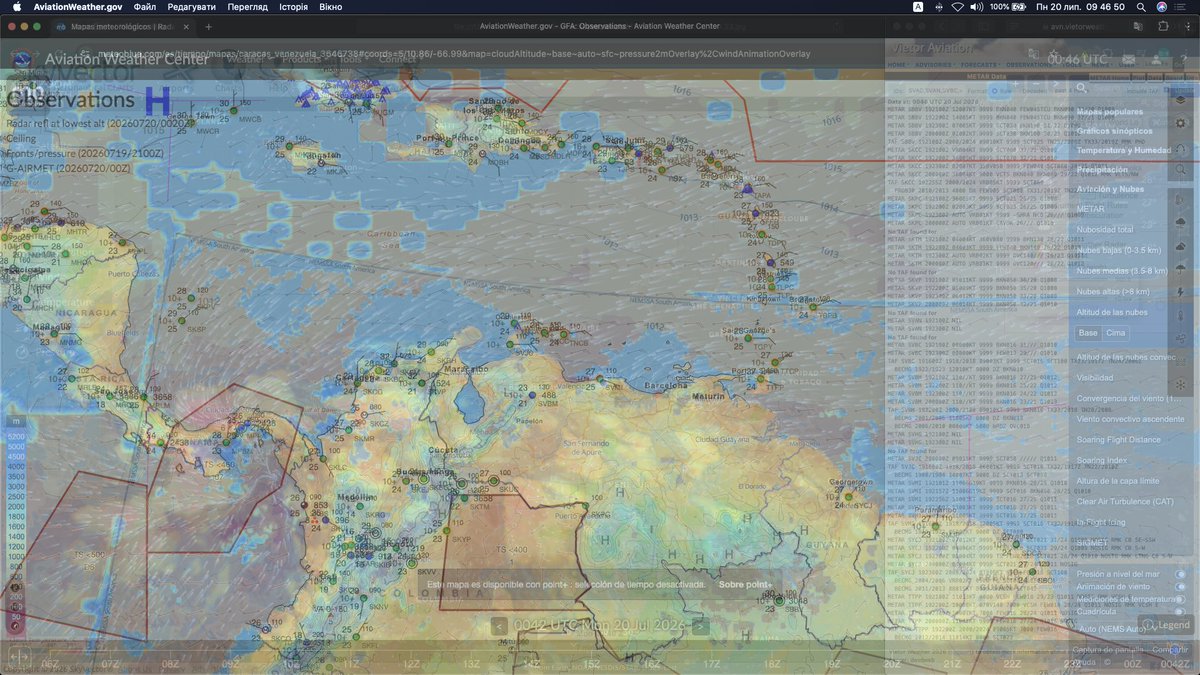Click the magnifier icon in the right icon sidebar
The width and height of the screenshot is (1200, 675).
click(1181, 171)
